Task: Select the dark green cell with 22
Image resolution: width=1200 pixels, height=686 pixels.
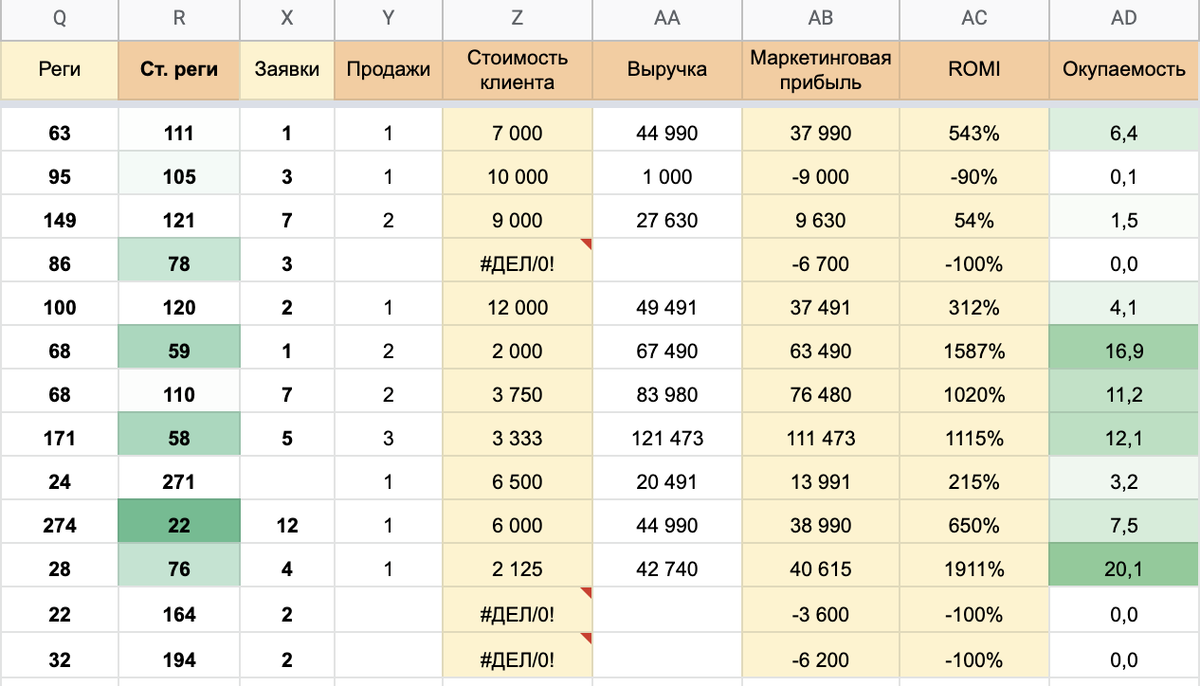Action: pos(179,525)
